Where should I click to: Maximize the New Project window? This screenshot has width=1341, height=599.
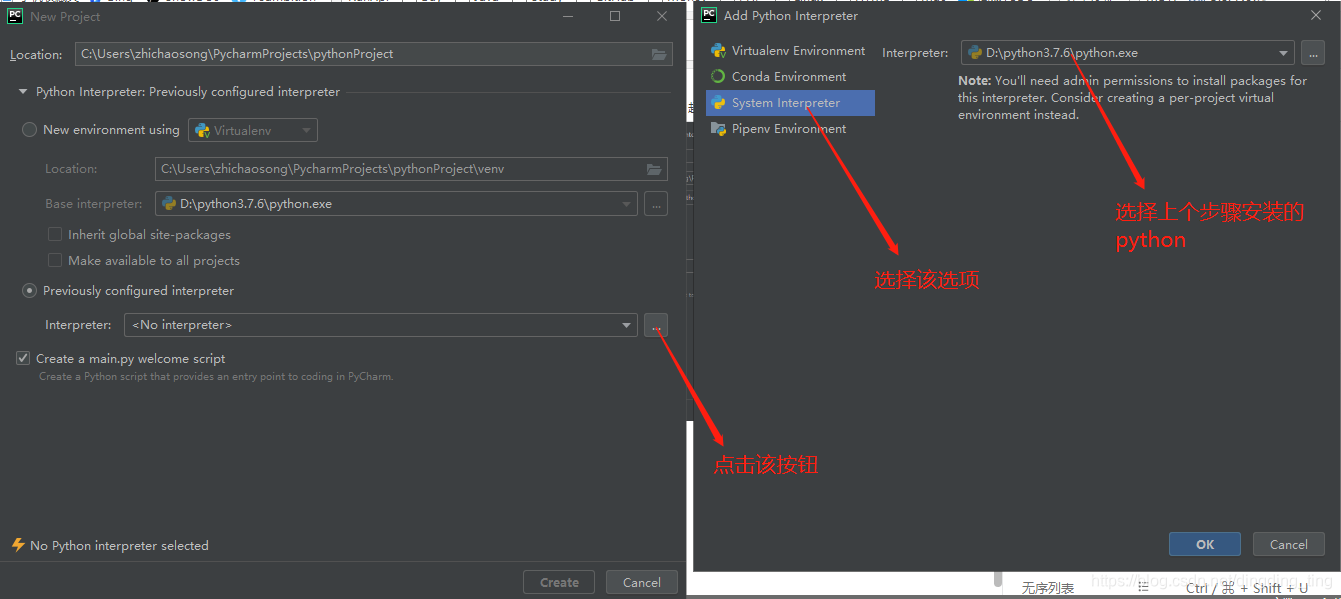point(615,16)
